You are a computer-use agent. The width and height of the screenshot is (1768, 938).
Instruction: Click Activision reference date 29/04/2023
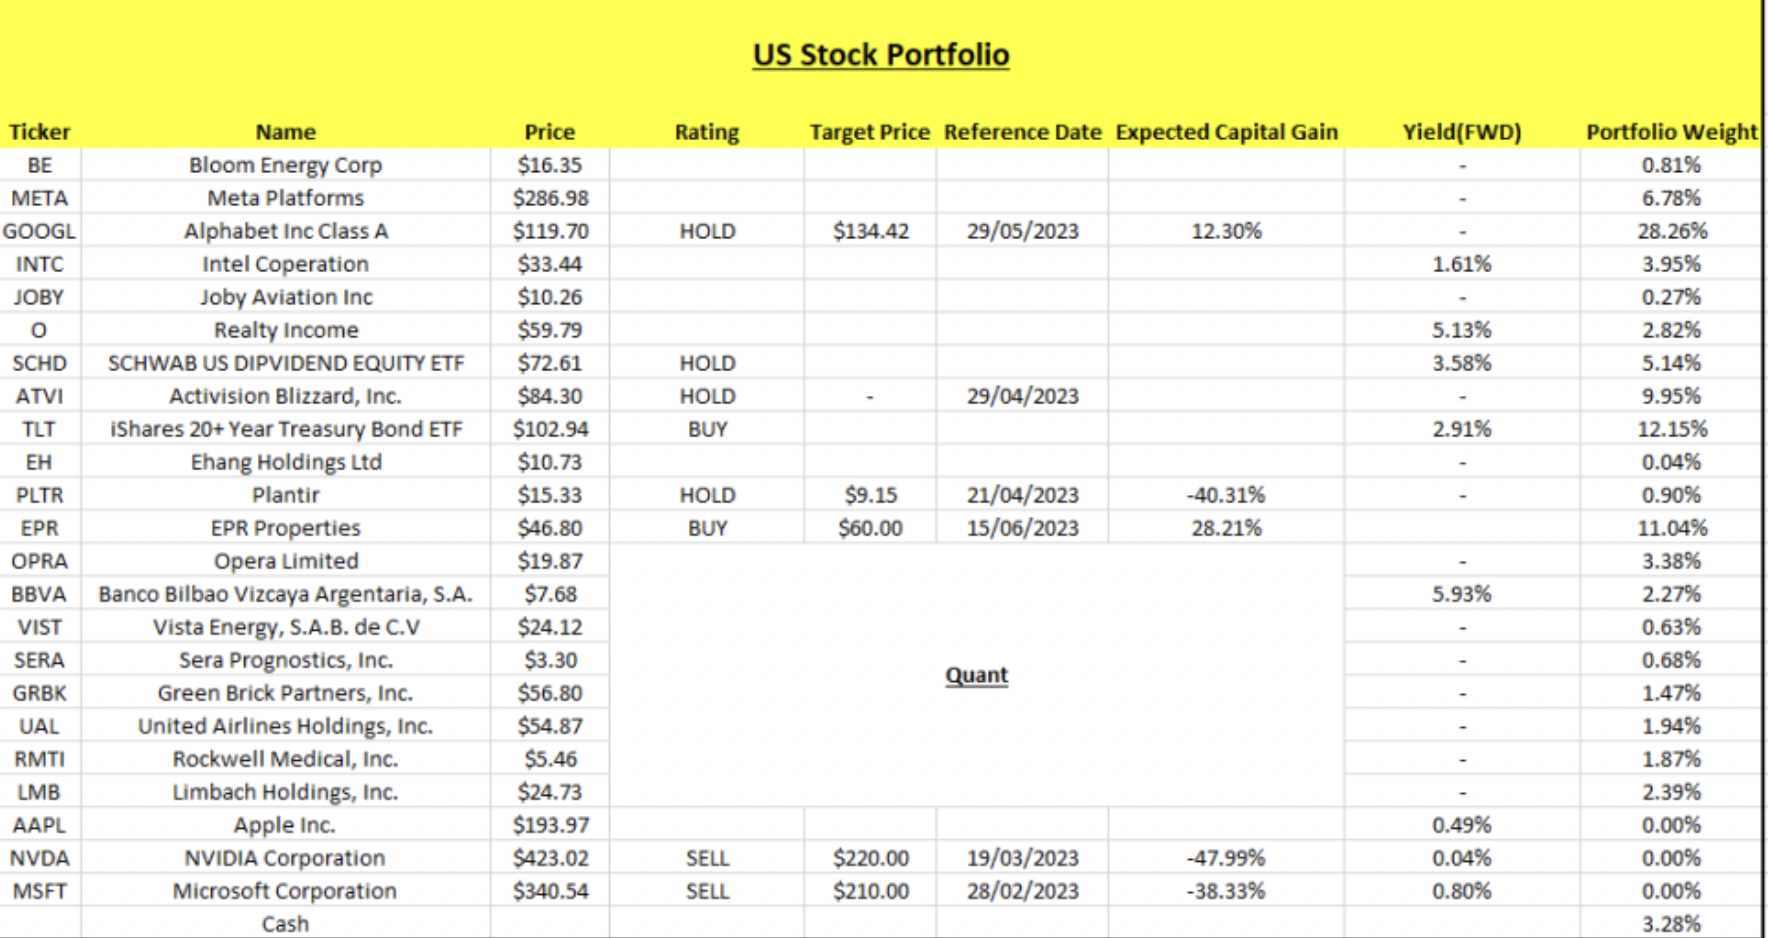click(x=1022, y=396)
